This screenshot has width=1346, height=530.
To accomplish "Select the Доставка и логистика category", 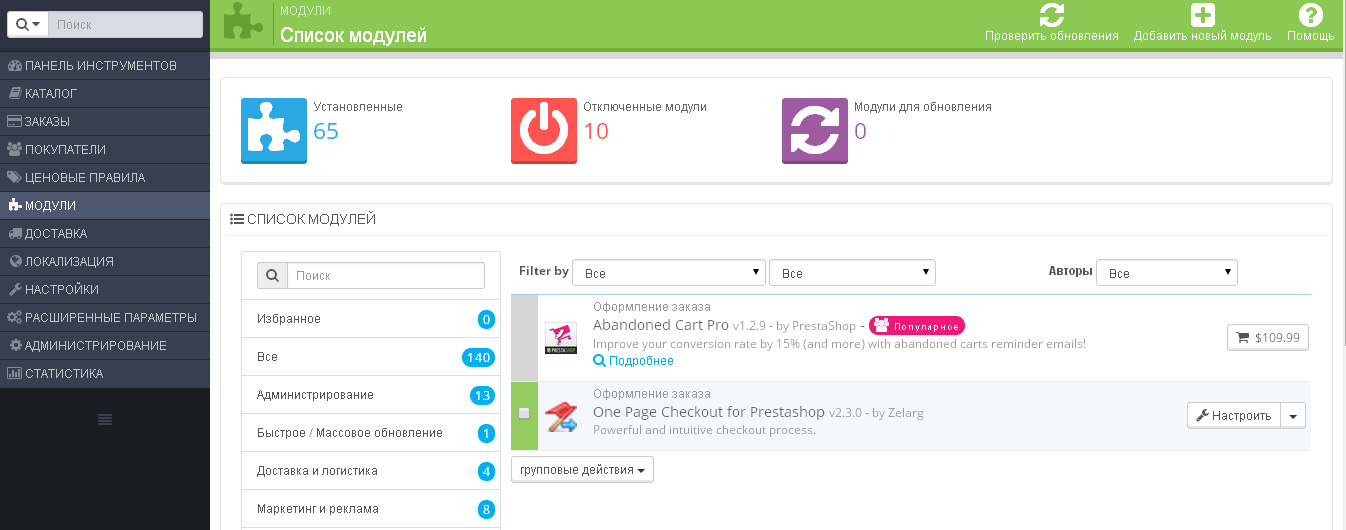I will point(371,471).
